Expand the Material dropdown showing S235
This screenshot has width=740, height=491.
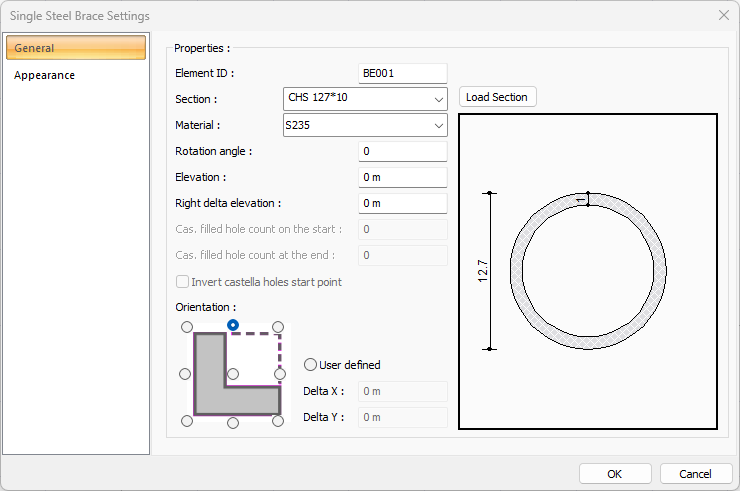[x=365, y=125]
